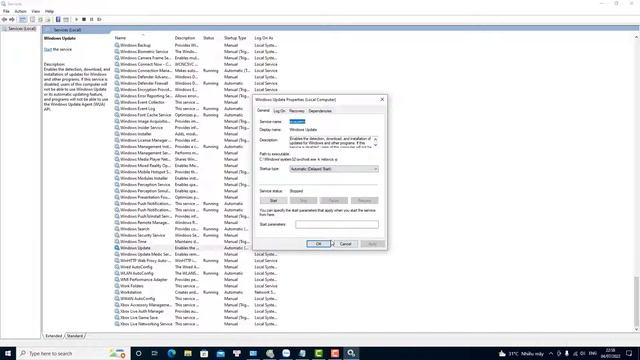Launch Microsoft Edge from the taskbar
The image size is (640, 360).
coord(171,353)
